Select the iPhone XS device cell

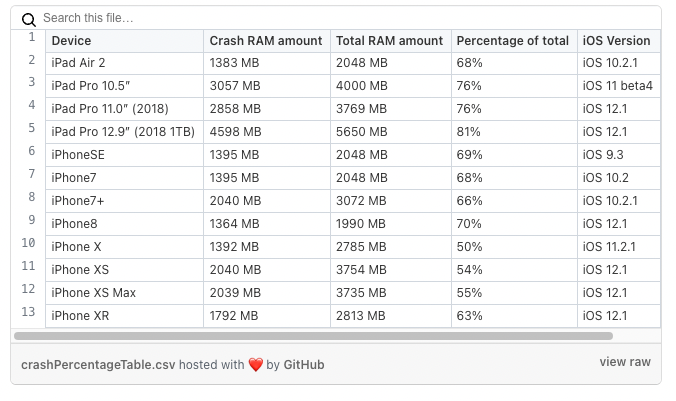click(124, 270)
